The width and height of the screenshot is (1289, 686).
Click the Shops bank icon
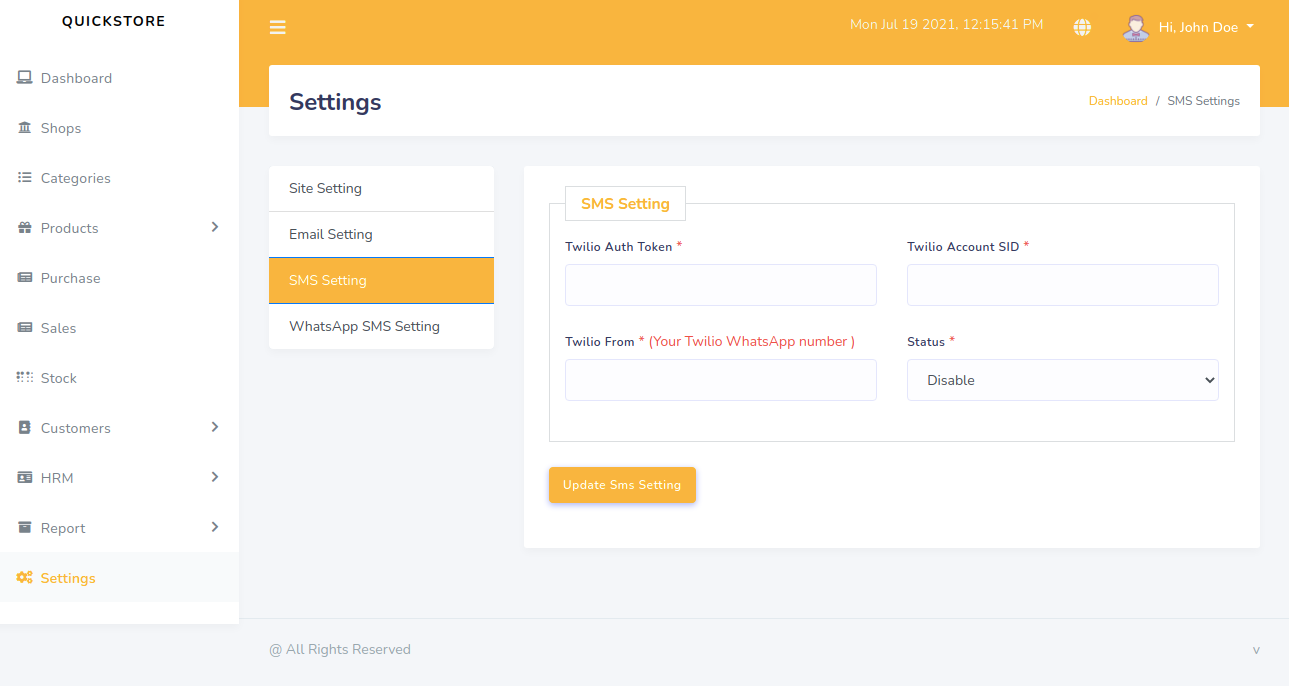coord(25,128)
